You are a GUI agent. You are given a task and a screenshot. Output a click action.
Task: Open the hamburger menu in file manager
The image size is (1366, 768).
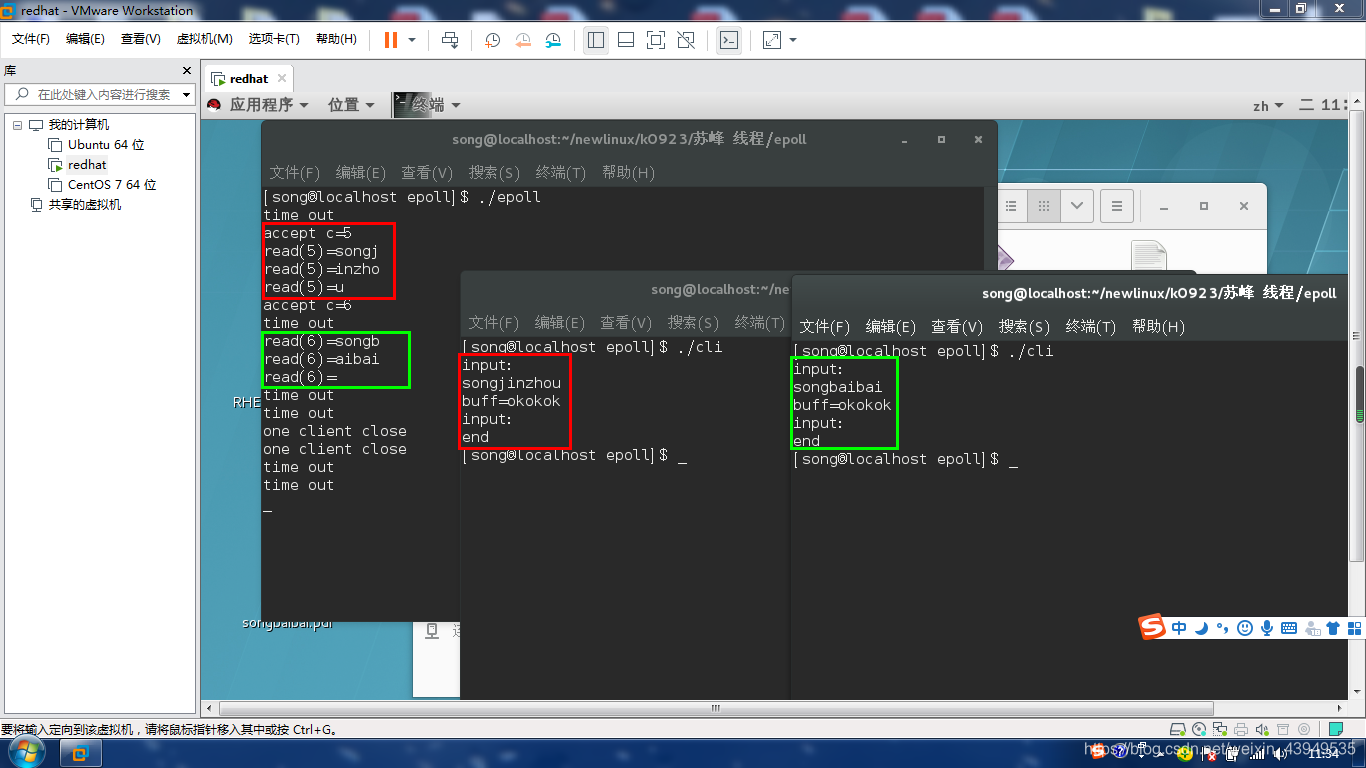[x=1118, y=206]
